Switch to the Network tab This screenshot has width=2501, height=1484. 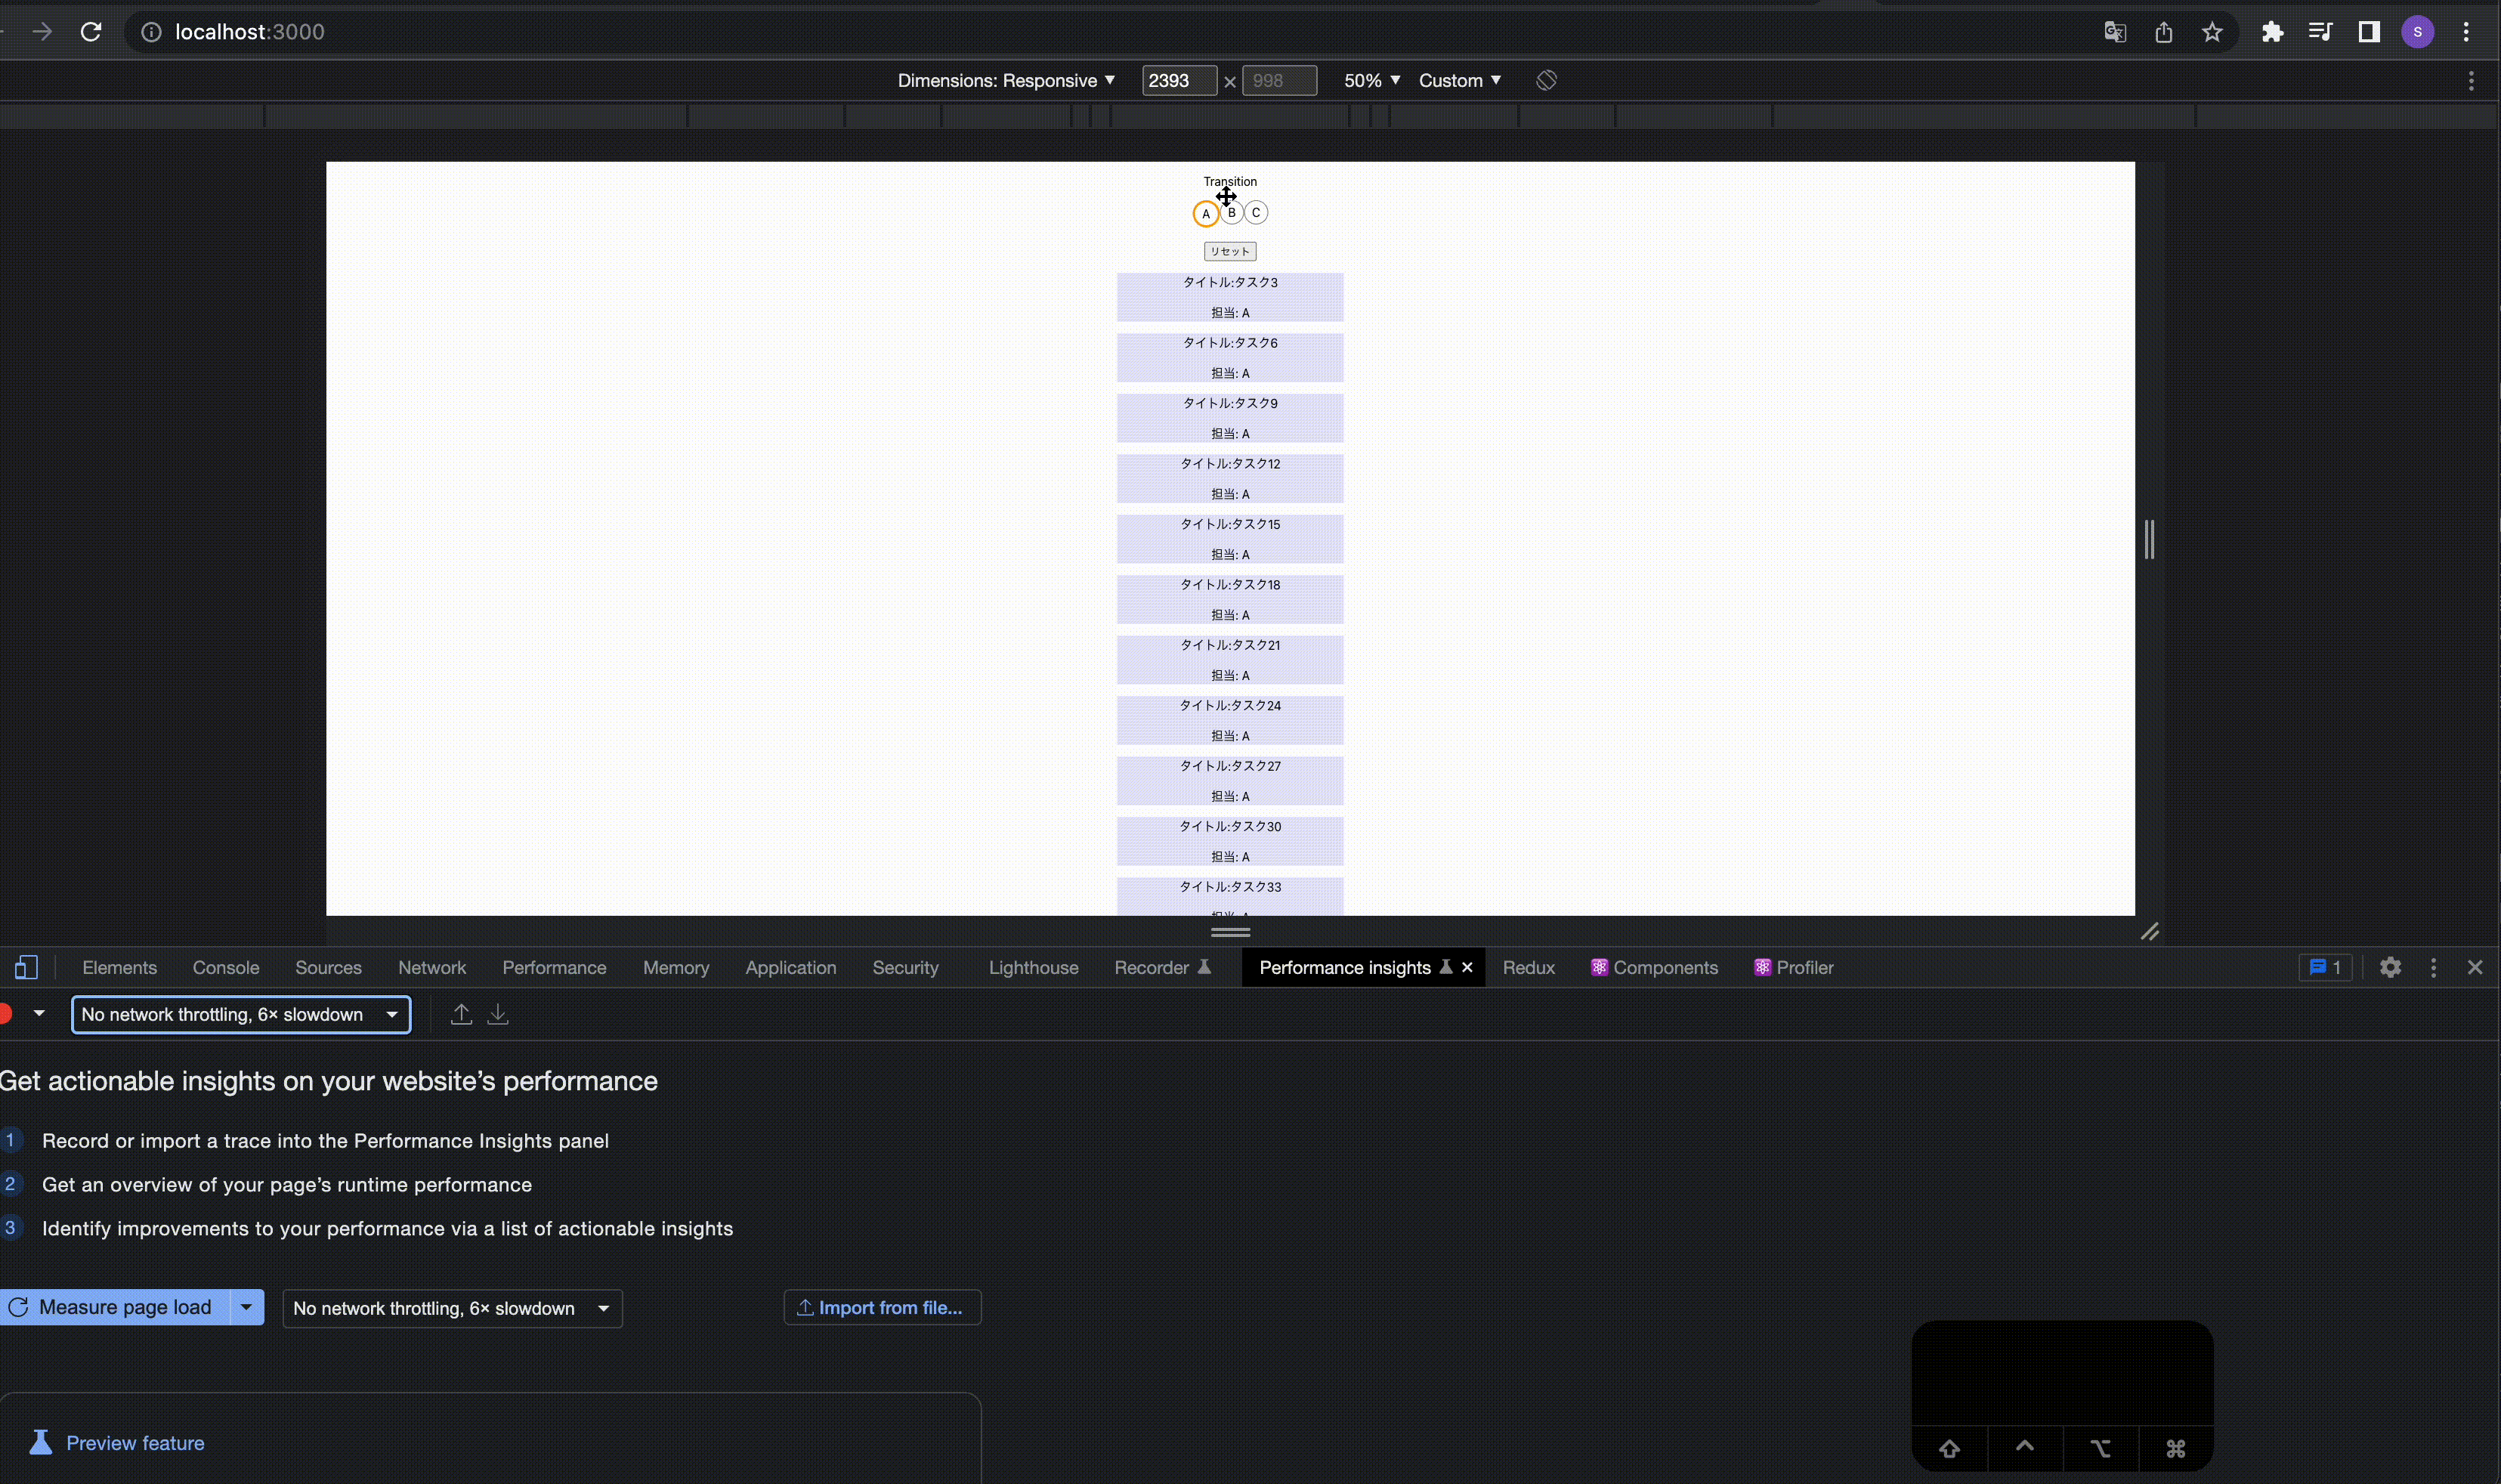(432, 967)
